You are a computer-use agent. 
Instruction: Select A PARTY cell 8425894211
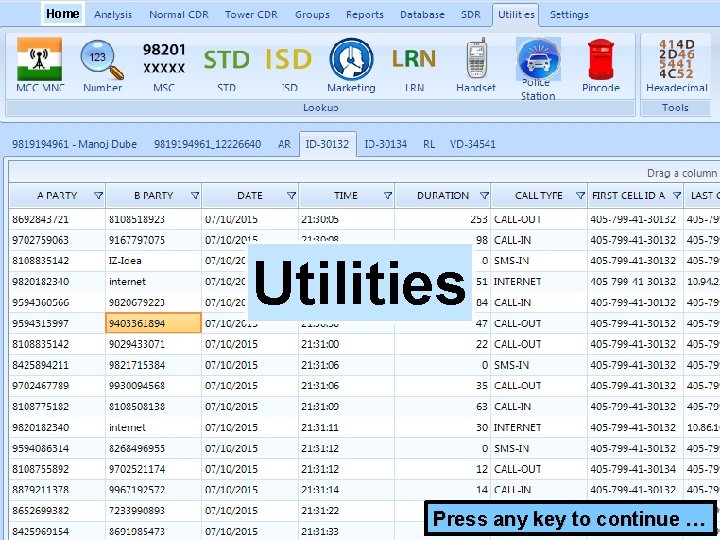click(57, 365)
